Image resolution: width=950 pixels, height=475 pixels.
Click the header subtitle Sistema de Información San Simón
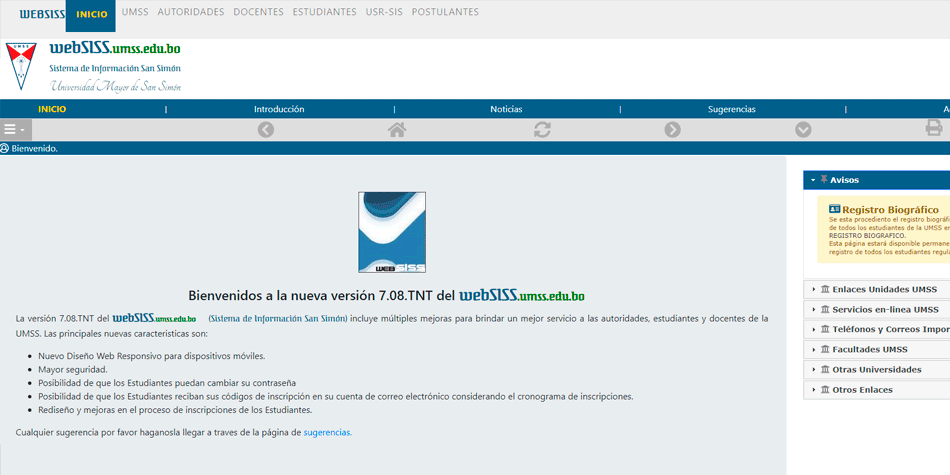click(115, 68)
